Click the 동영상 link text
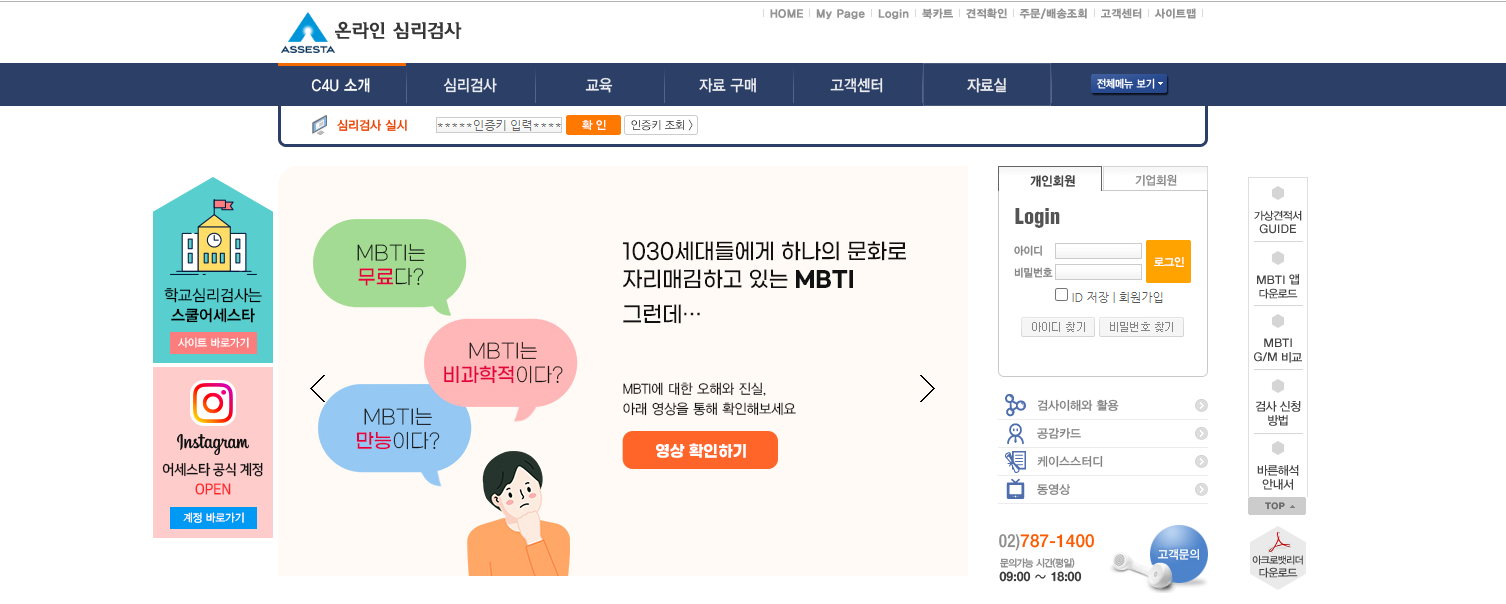The image size is (1506, 604). coord(1054,489)
